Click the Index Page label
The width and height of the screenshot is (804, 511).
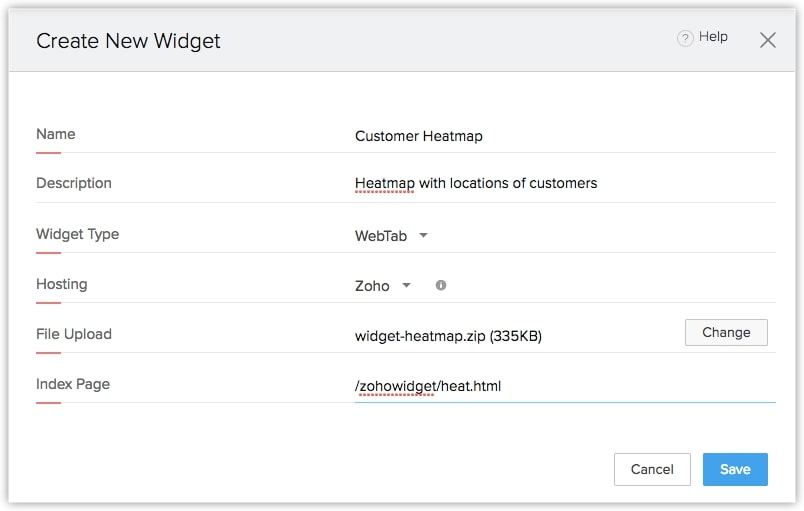[72, 384]
